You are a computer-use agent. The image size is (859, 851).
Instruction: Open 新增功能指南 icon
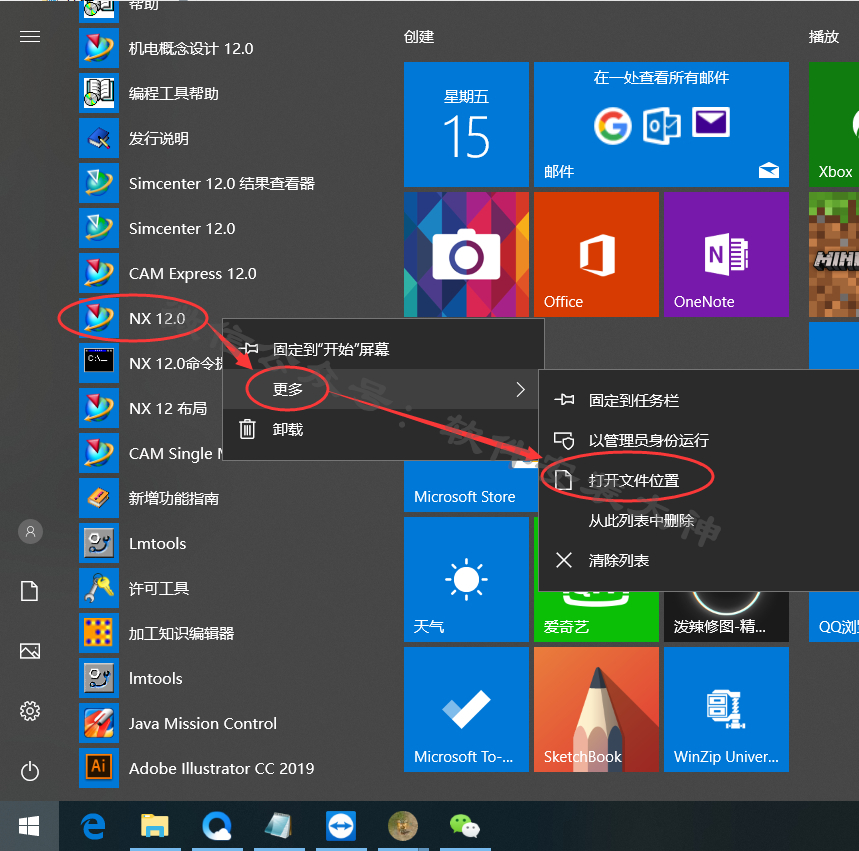pyautogui.click(x=99, y=498)
